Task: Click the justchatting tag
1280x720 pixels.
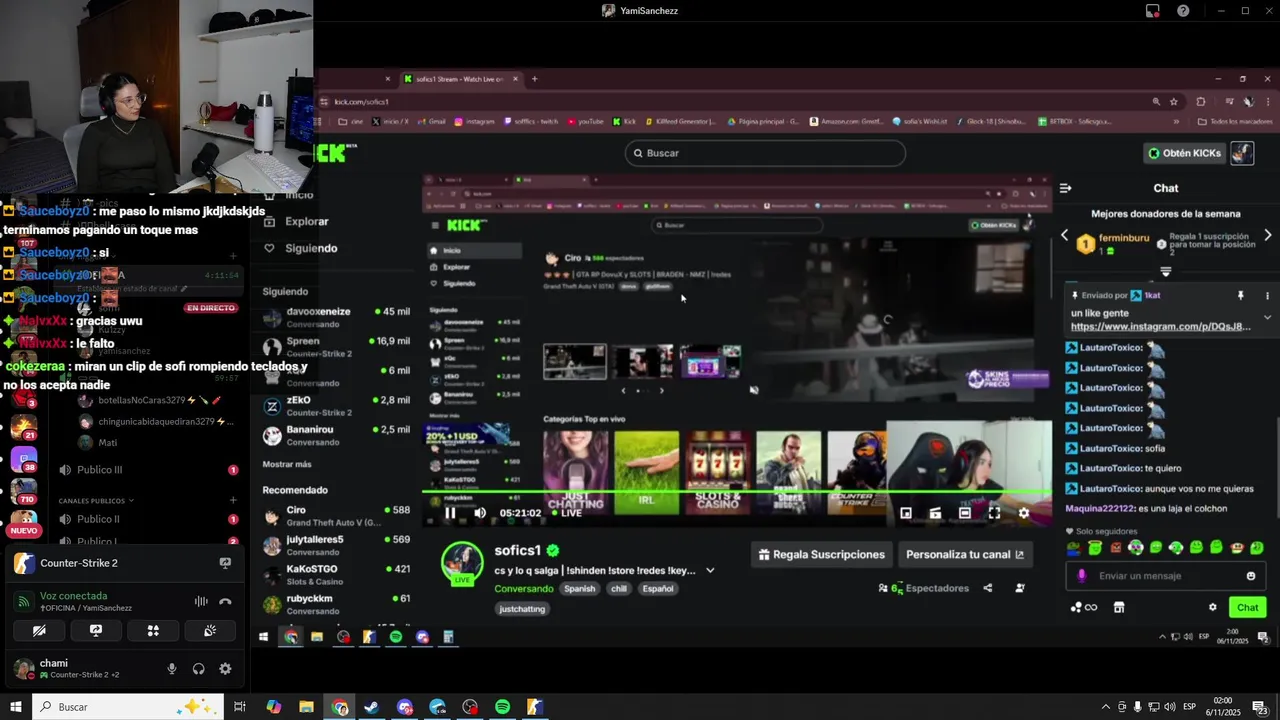Action: (x=522, y=609)
